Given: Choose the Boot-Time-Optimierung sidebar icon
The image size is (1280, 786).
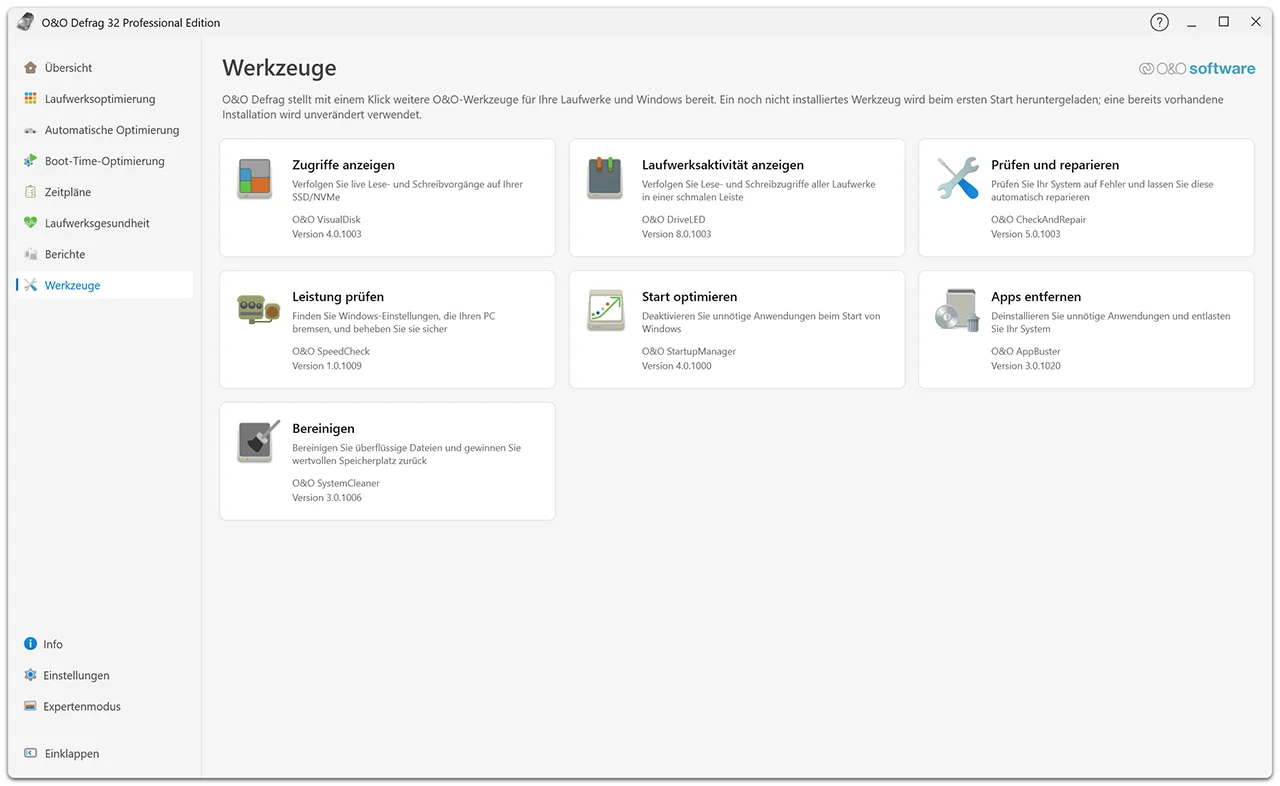Looking at the screenshot, I should click(x=30, y=161).
